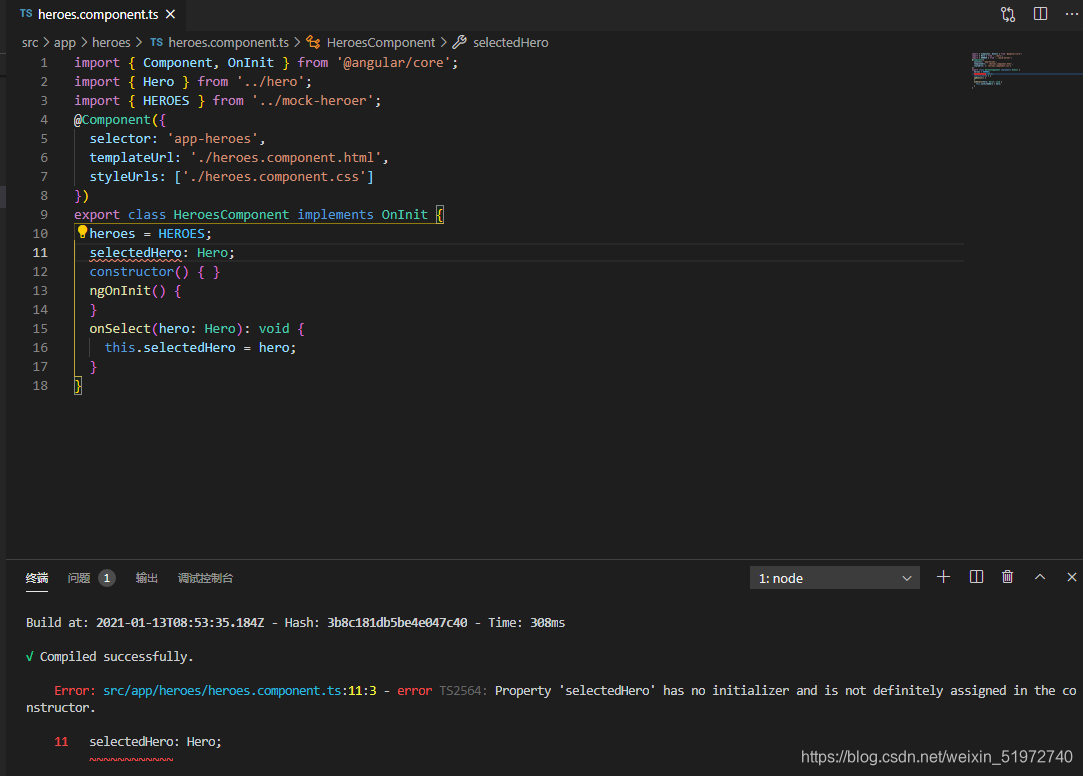Click the 'Build at:' terminal line
The height and width of the screenshot is (776, 1083).
pyautogui.click(x=296, y=623)
